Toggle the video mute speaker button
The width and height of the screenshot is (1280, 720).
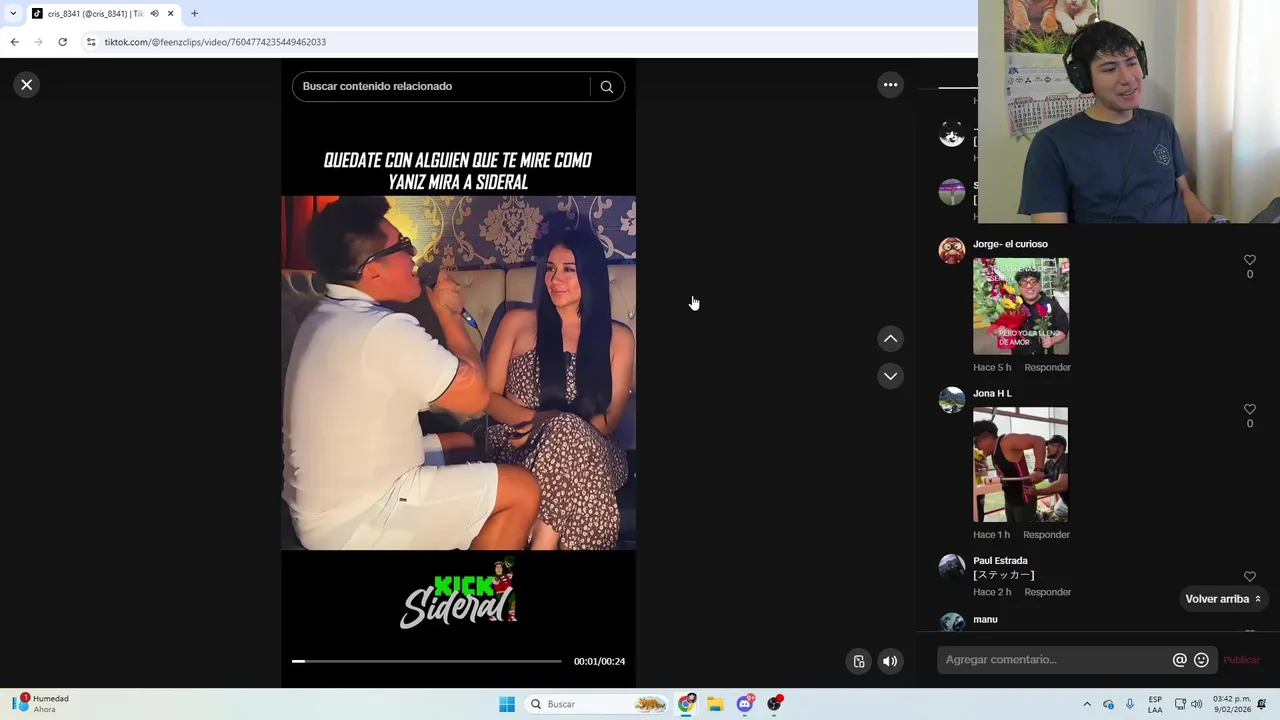click(x=890, y=661)
